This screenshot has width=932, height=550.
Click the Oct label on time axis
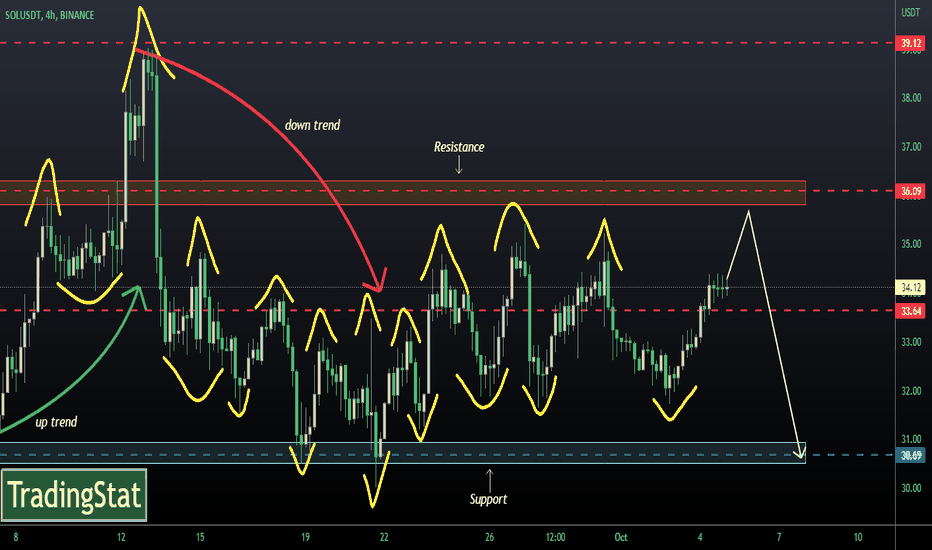621,537
